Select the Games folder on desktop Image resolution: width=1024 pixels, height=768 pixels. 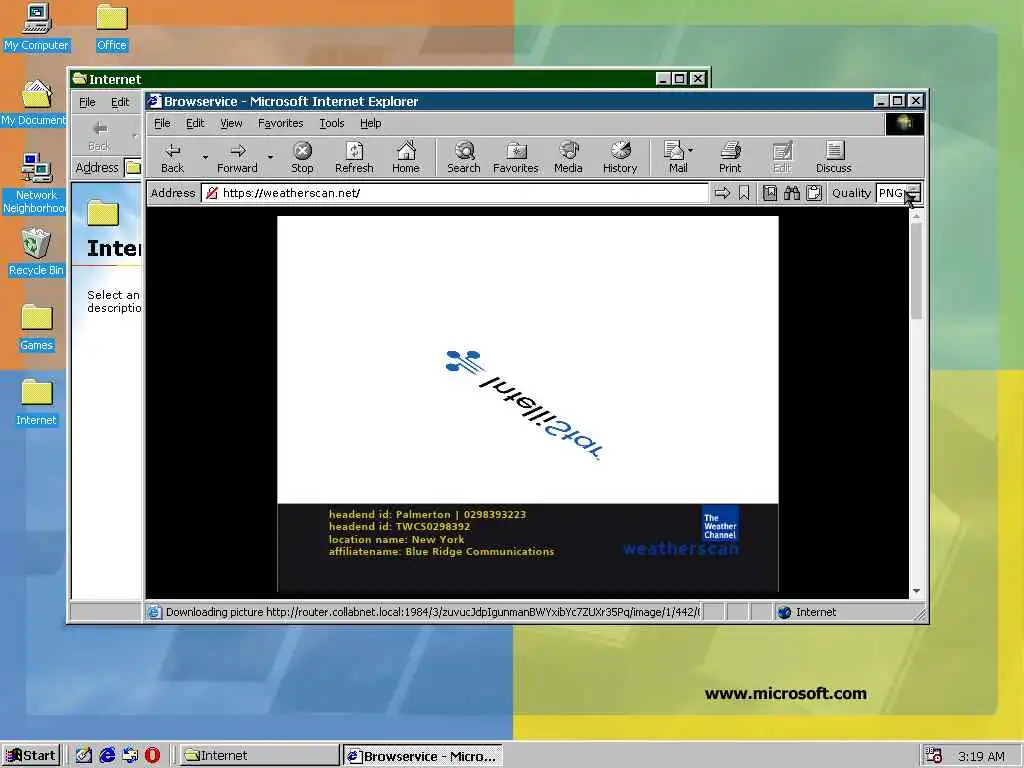(36, 327)
